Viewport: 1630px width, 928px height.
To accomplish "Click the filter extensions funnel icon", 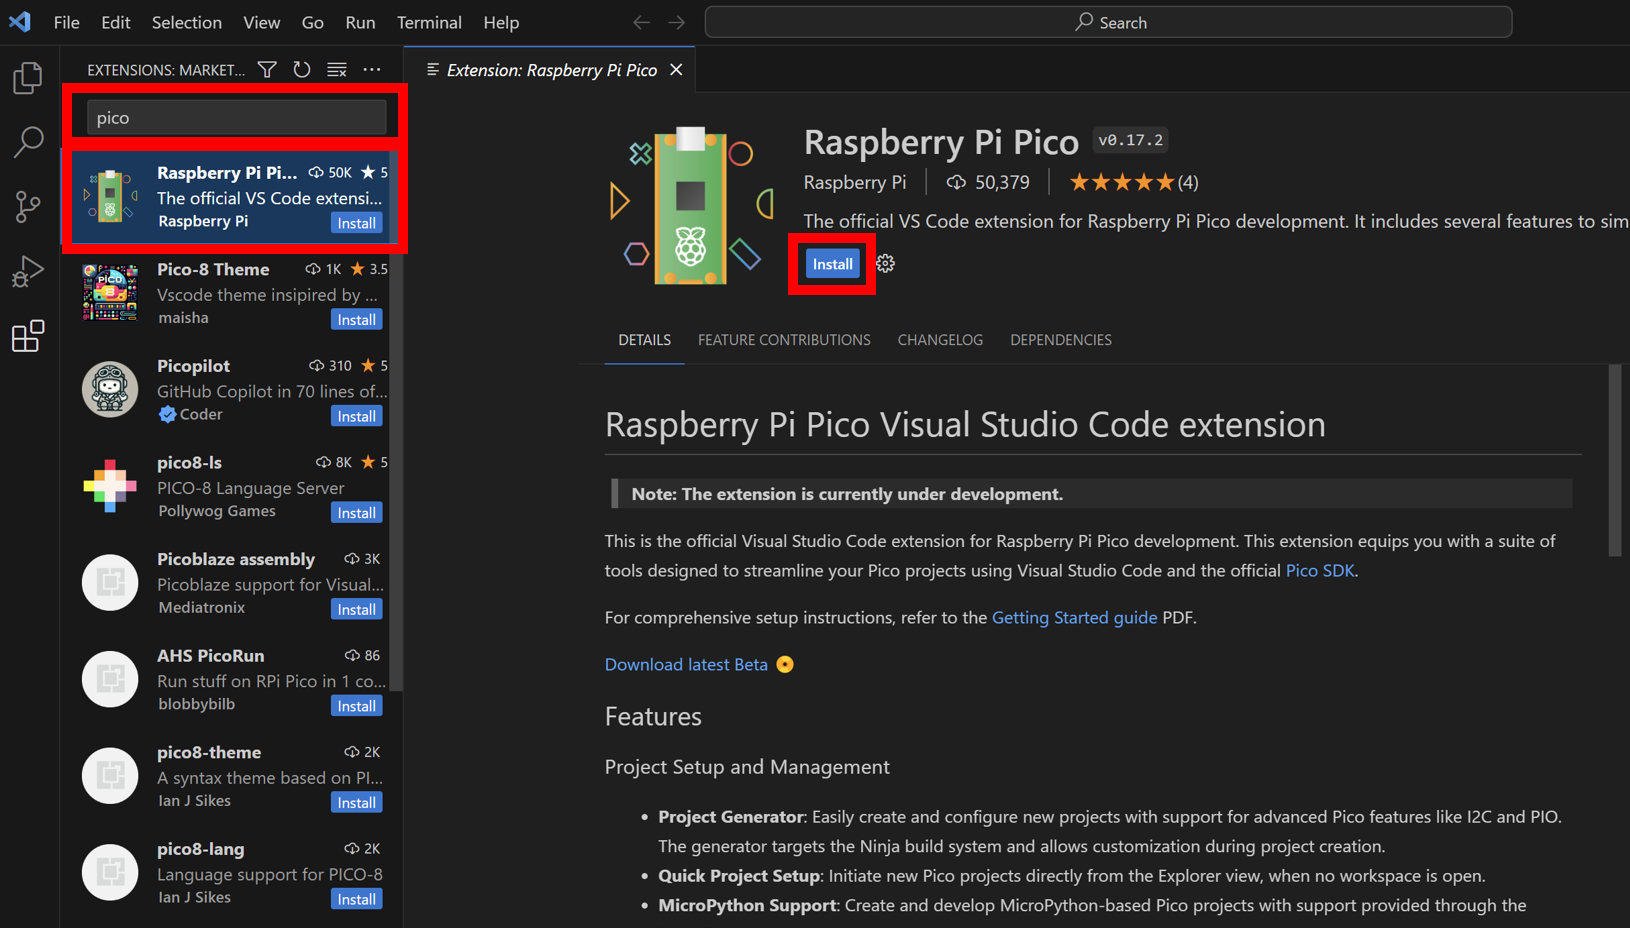I will click(267, 70).
